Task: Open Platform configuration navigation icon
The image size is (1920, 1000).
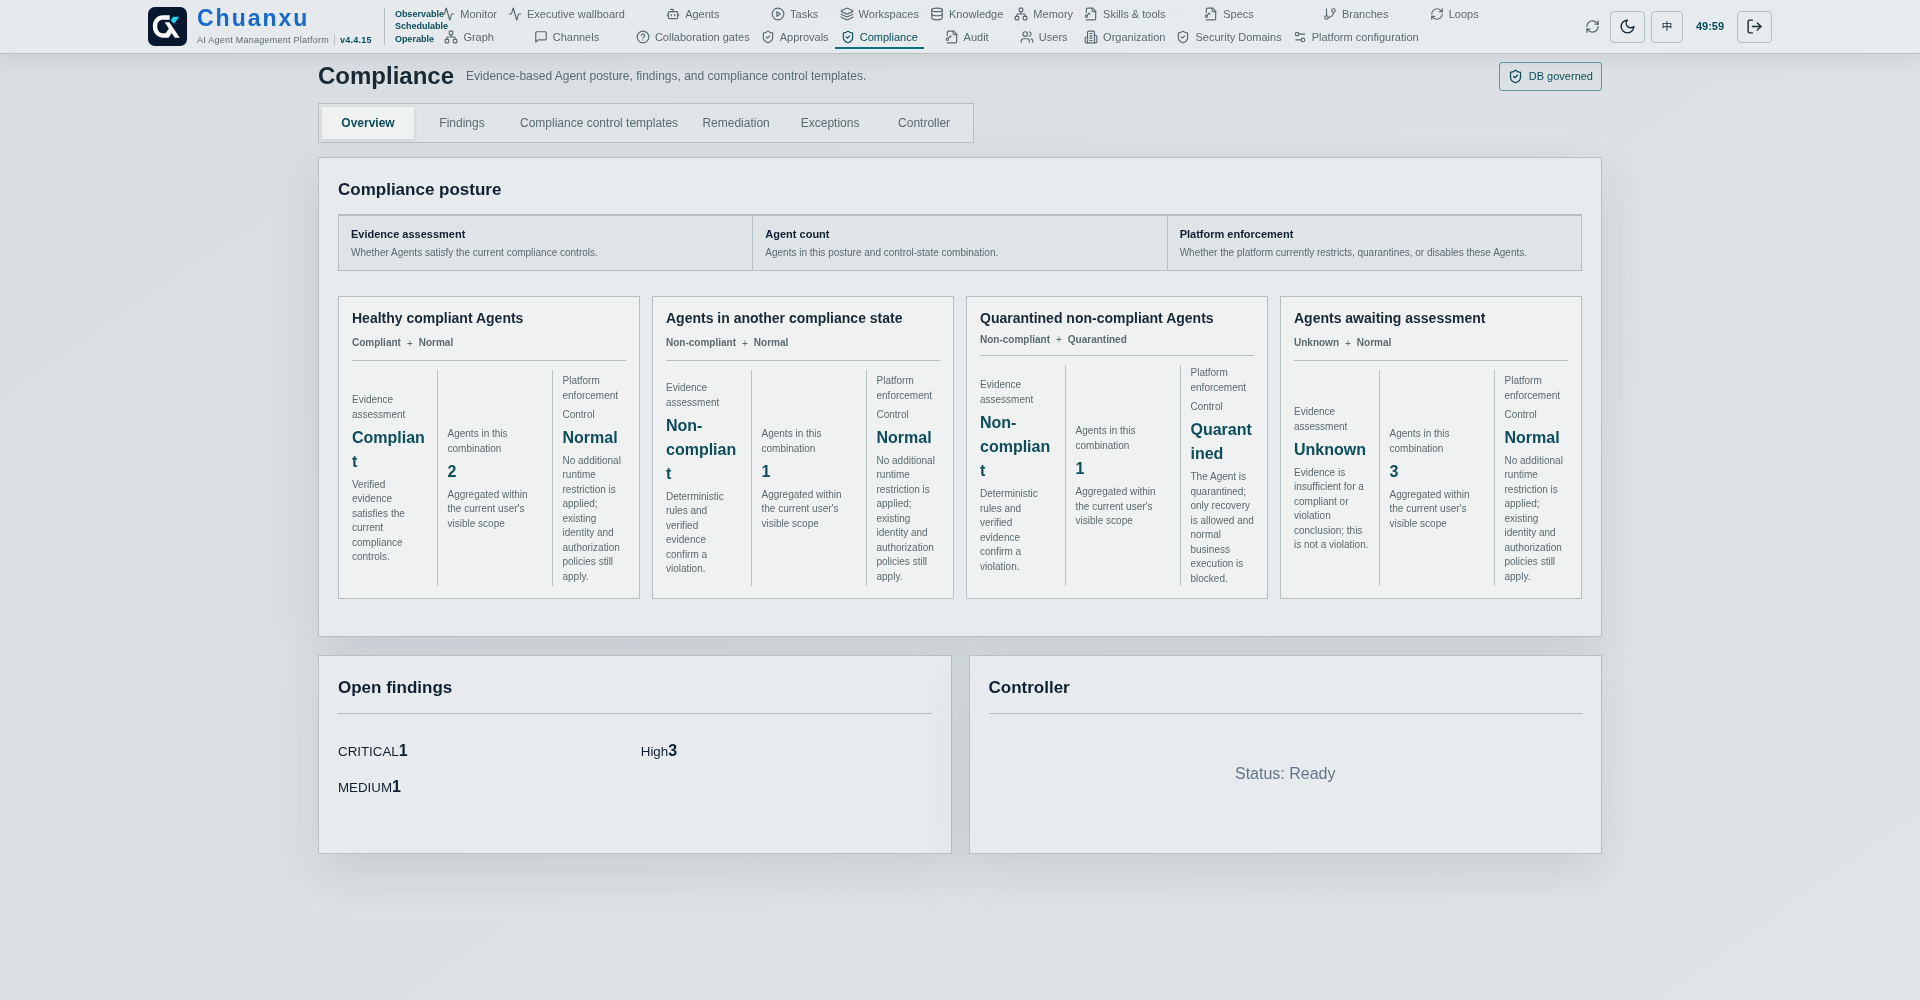Action: click(x=1300, y=37)
